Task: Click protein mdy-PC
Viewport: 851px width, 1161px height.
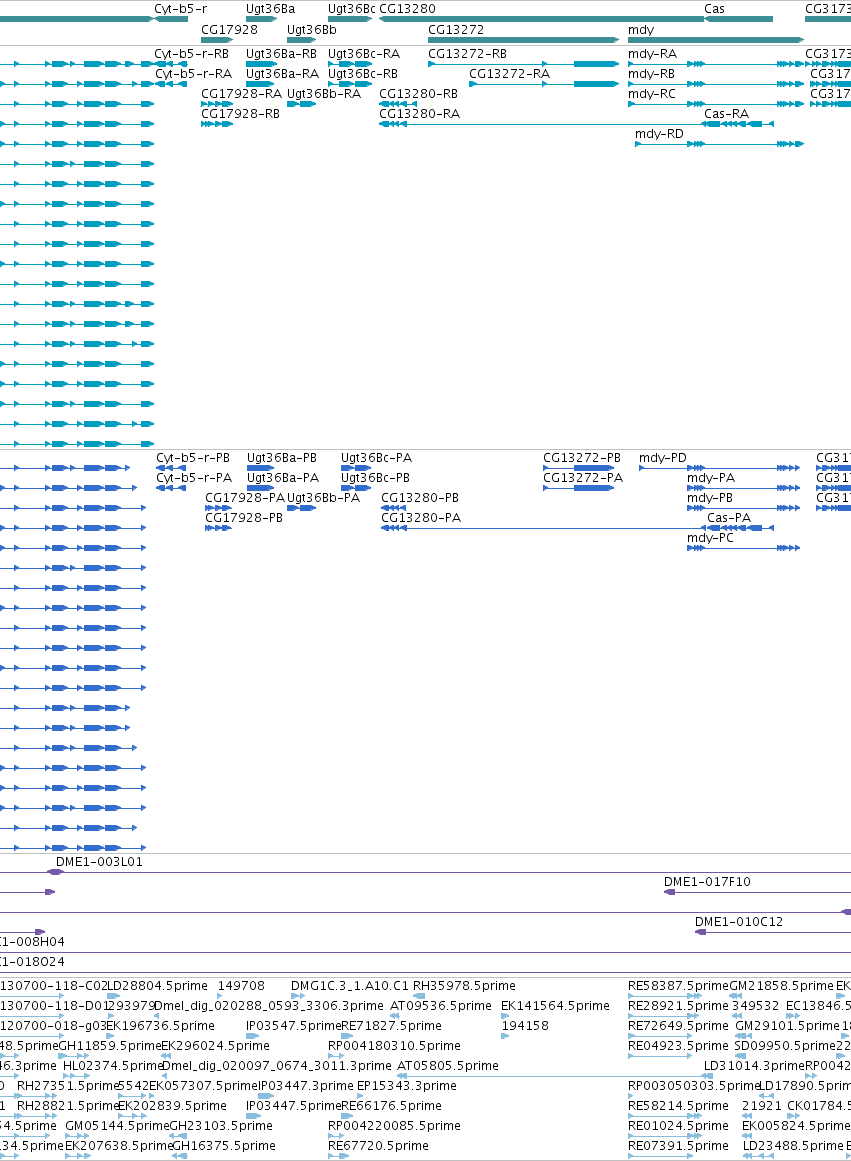Action: [x=710, y=538]
